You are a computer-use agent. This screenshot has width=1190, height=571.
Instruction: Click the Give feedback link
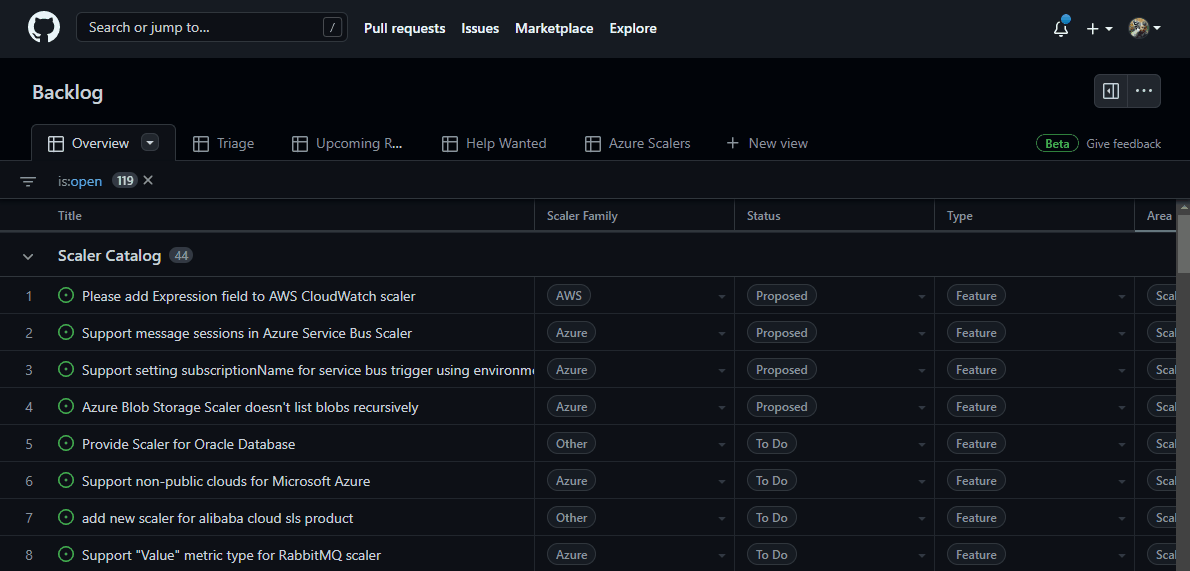[x=1123, y=144]
